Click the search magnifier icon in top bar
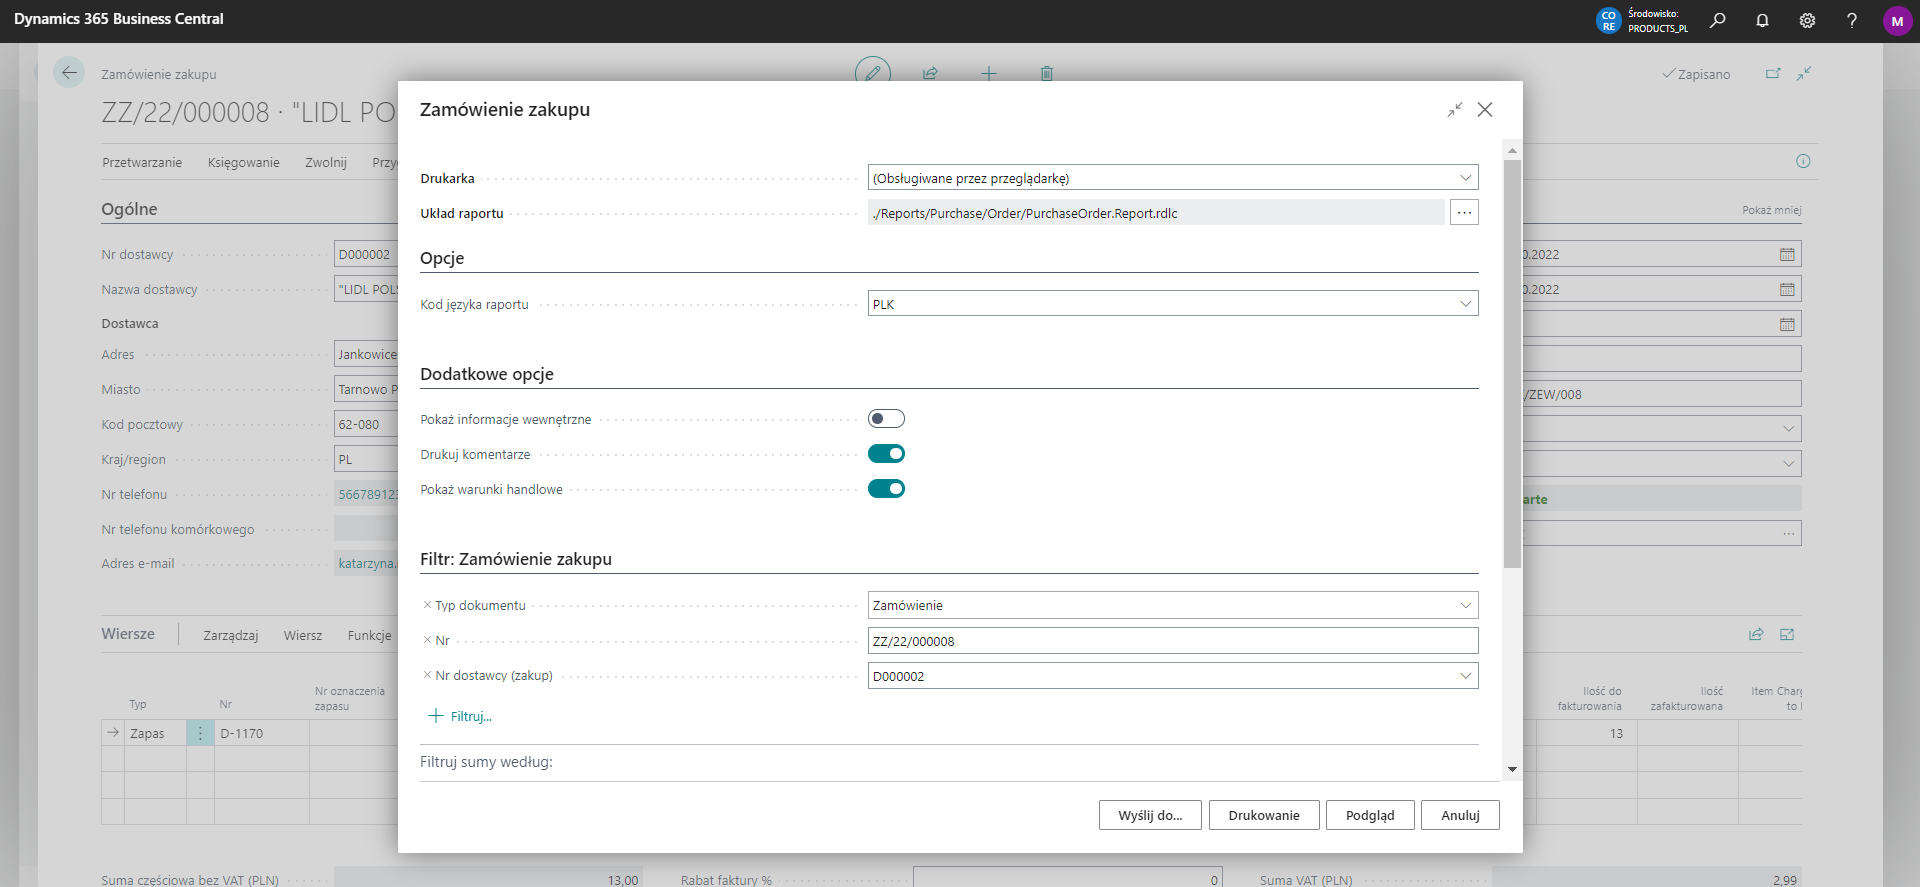Image resolution: width=1920 pixels, height=887 pixels. point(1718,20)
